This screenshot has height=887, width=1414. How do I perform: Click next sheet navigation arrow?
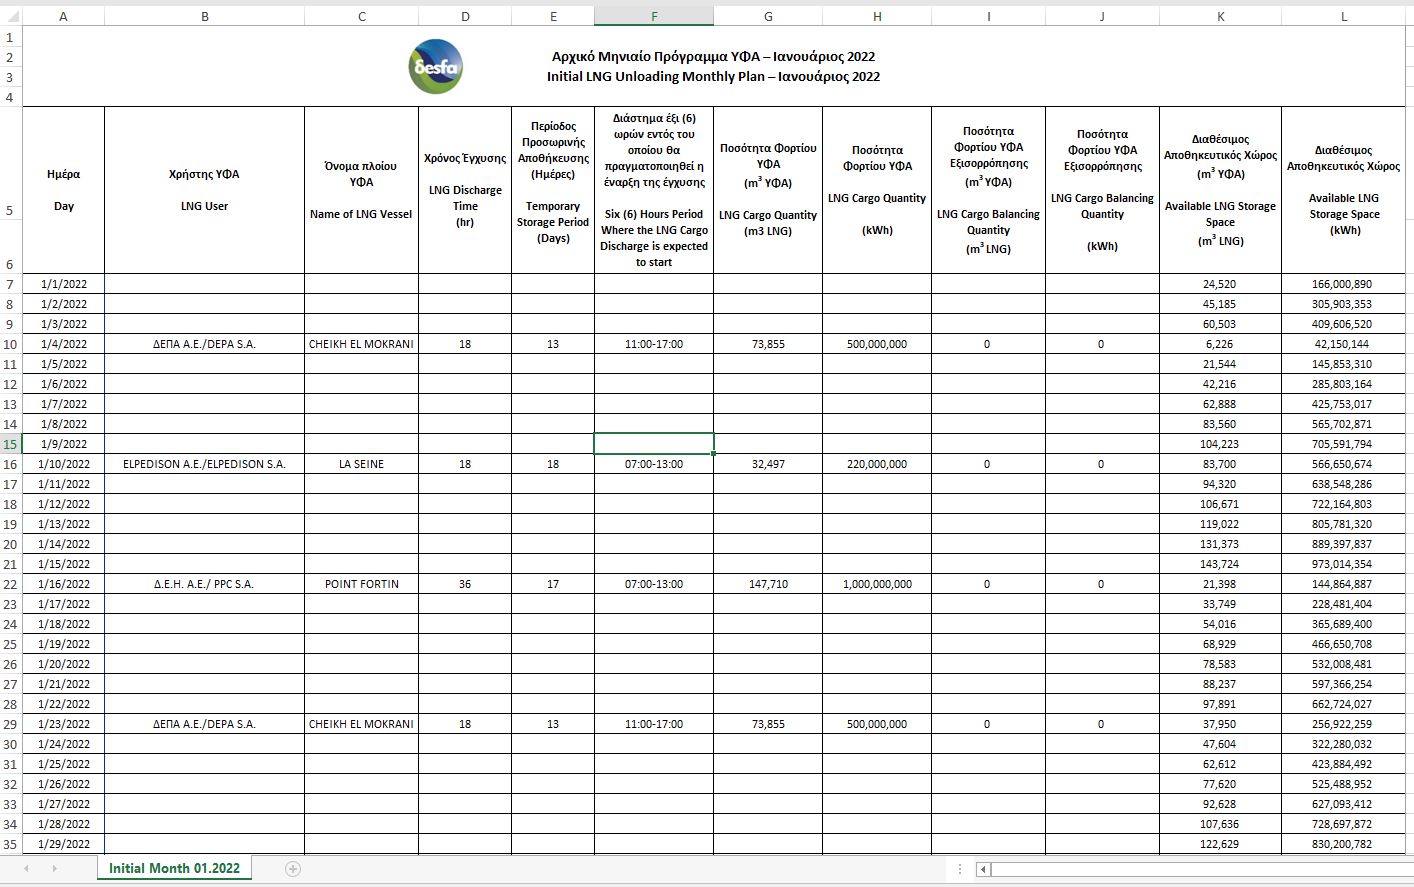tap(54, 869)
